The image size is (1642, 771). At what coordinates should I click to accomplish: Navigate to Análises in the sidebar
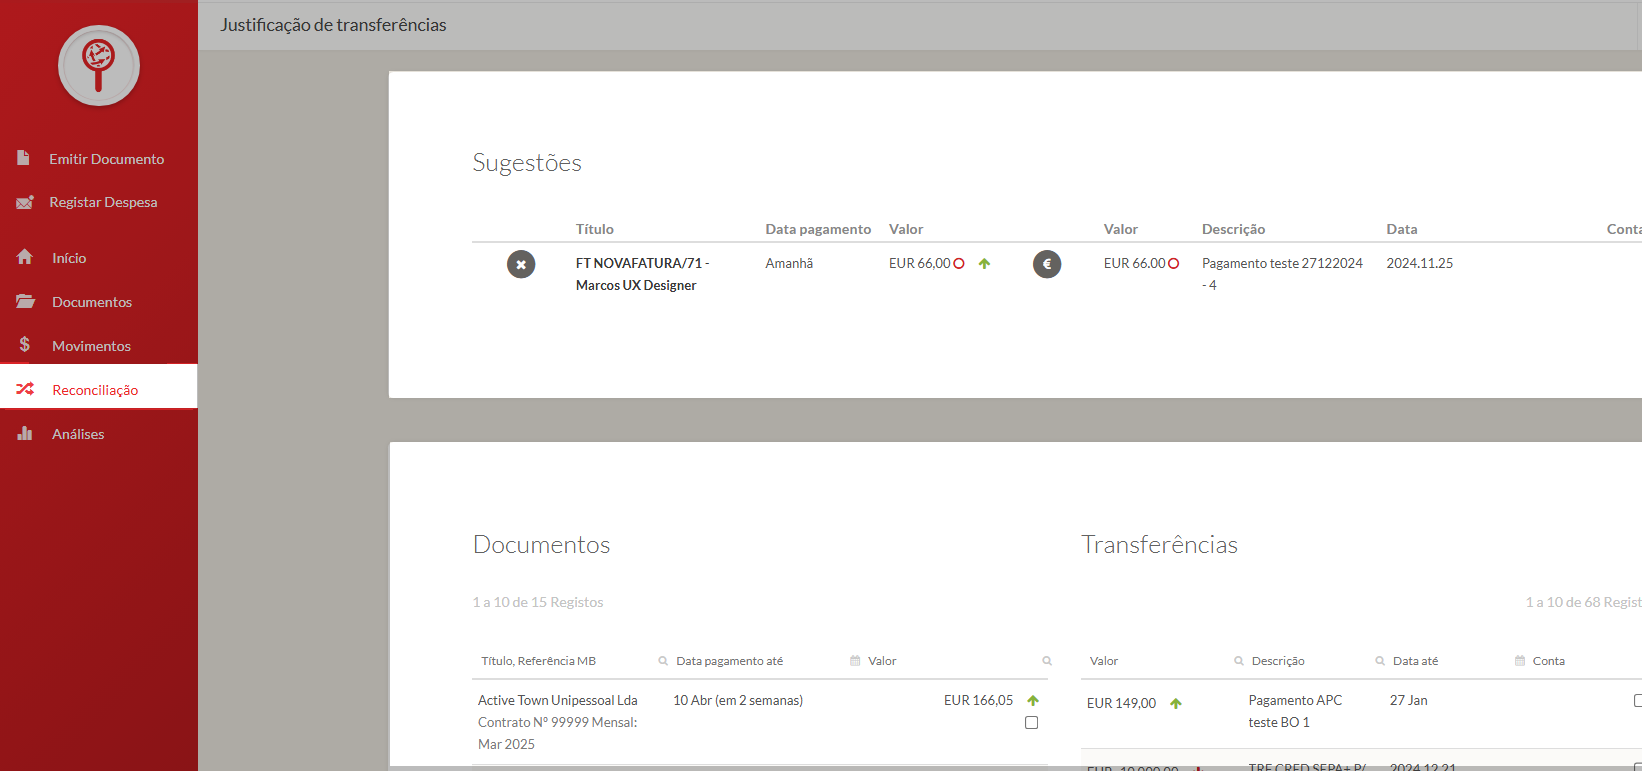tap(78, 434)
